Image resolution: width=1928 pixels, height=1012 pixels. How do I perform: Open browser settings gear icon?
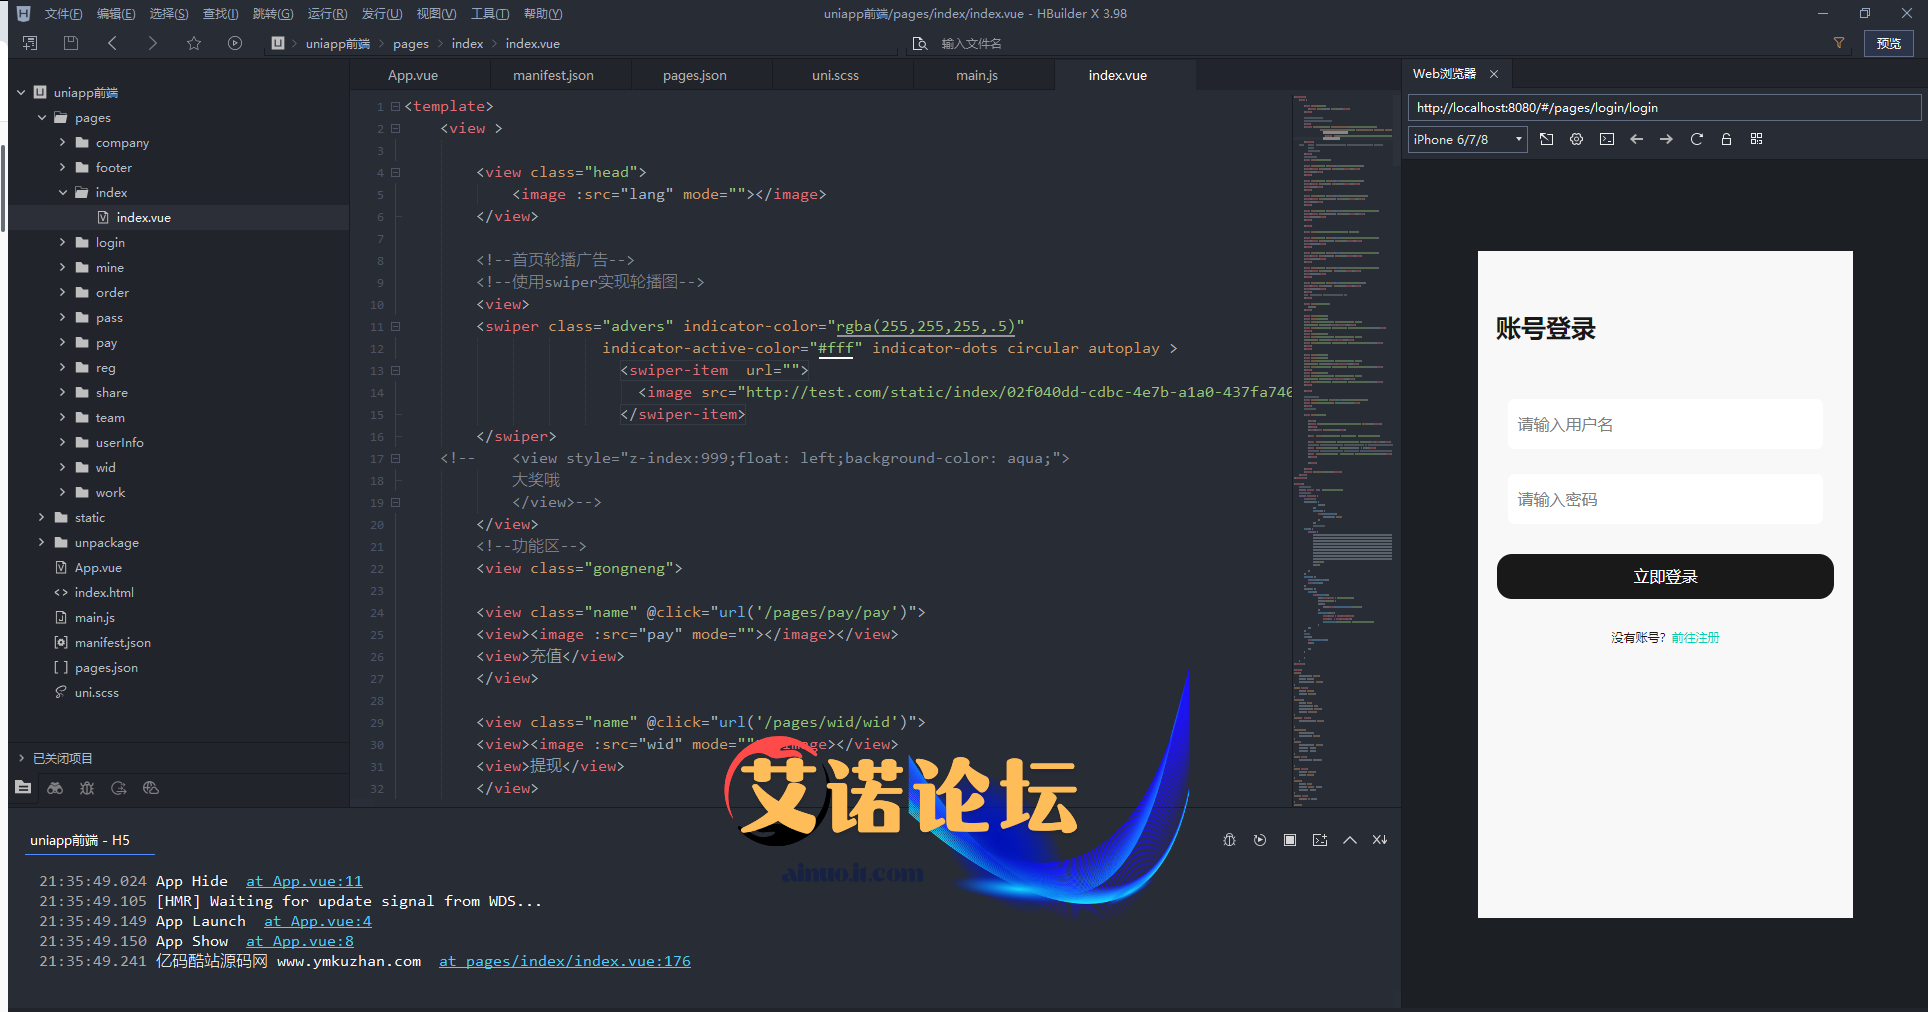[x=1577, y=139]
